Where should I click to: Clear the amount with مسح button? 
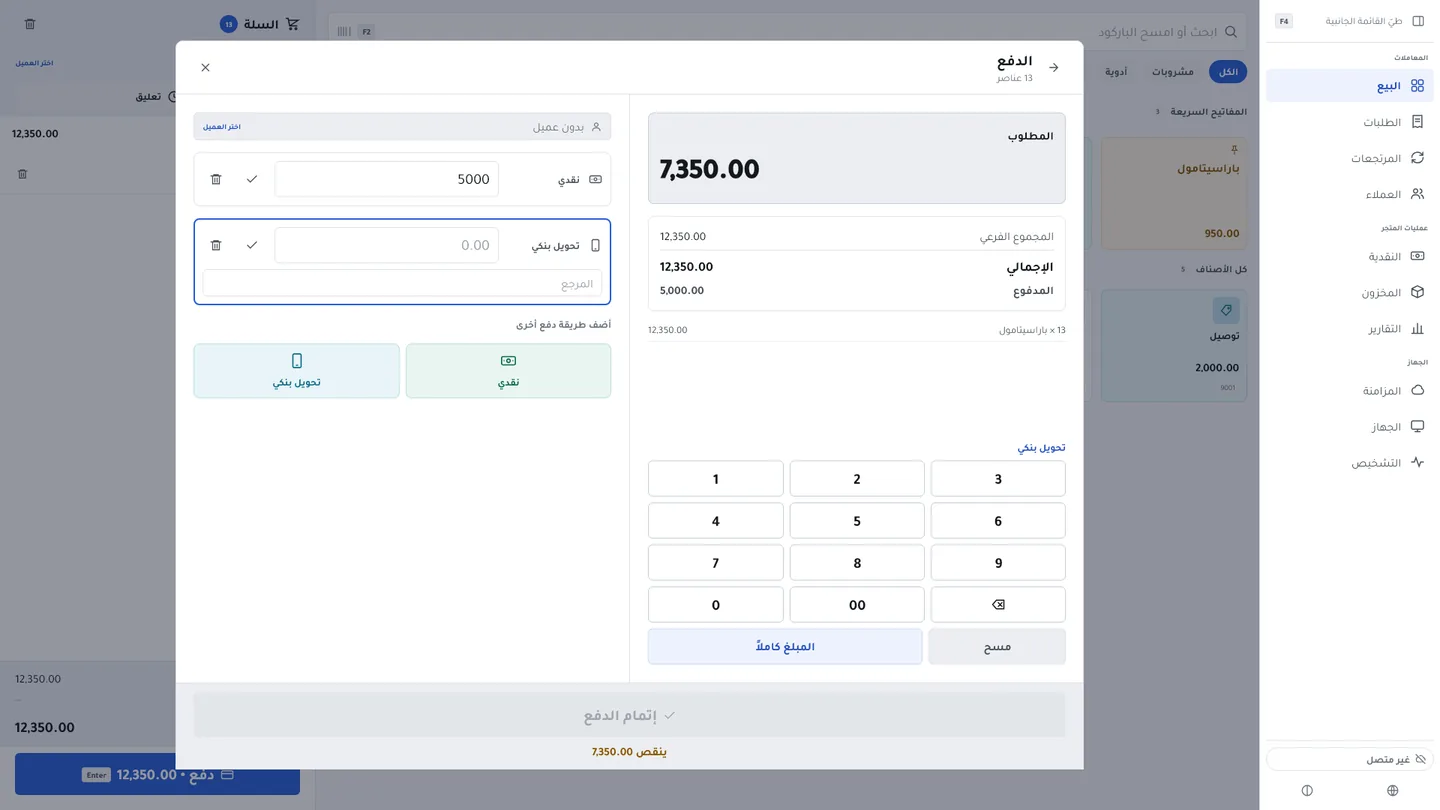pos(997,647)
